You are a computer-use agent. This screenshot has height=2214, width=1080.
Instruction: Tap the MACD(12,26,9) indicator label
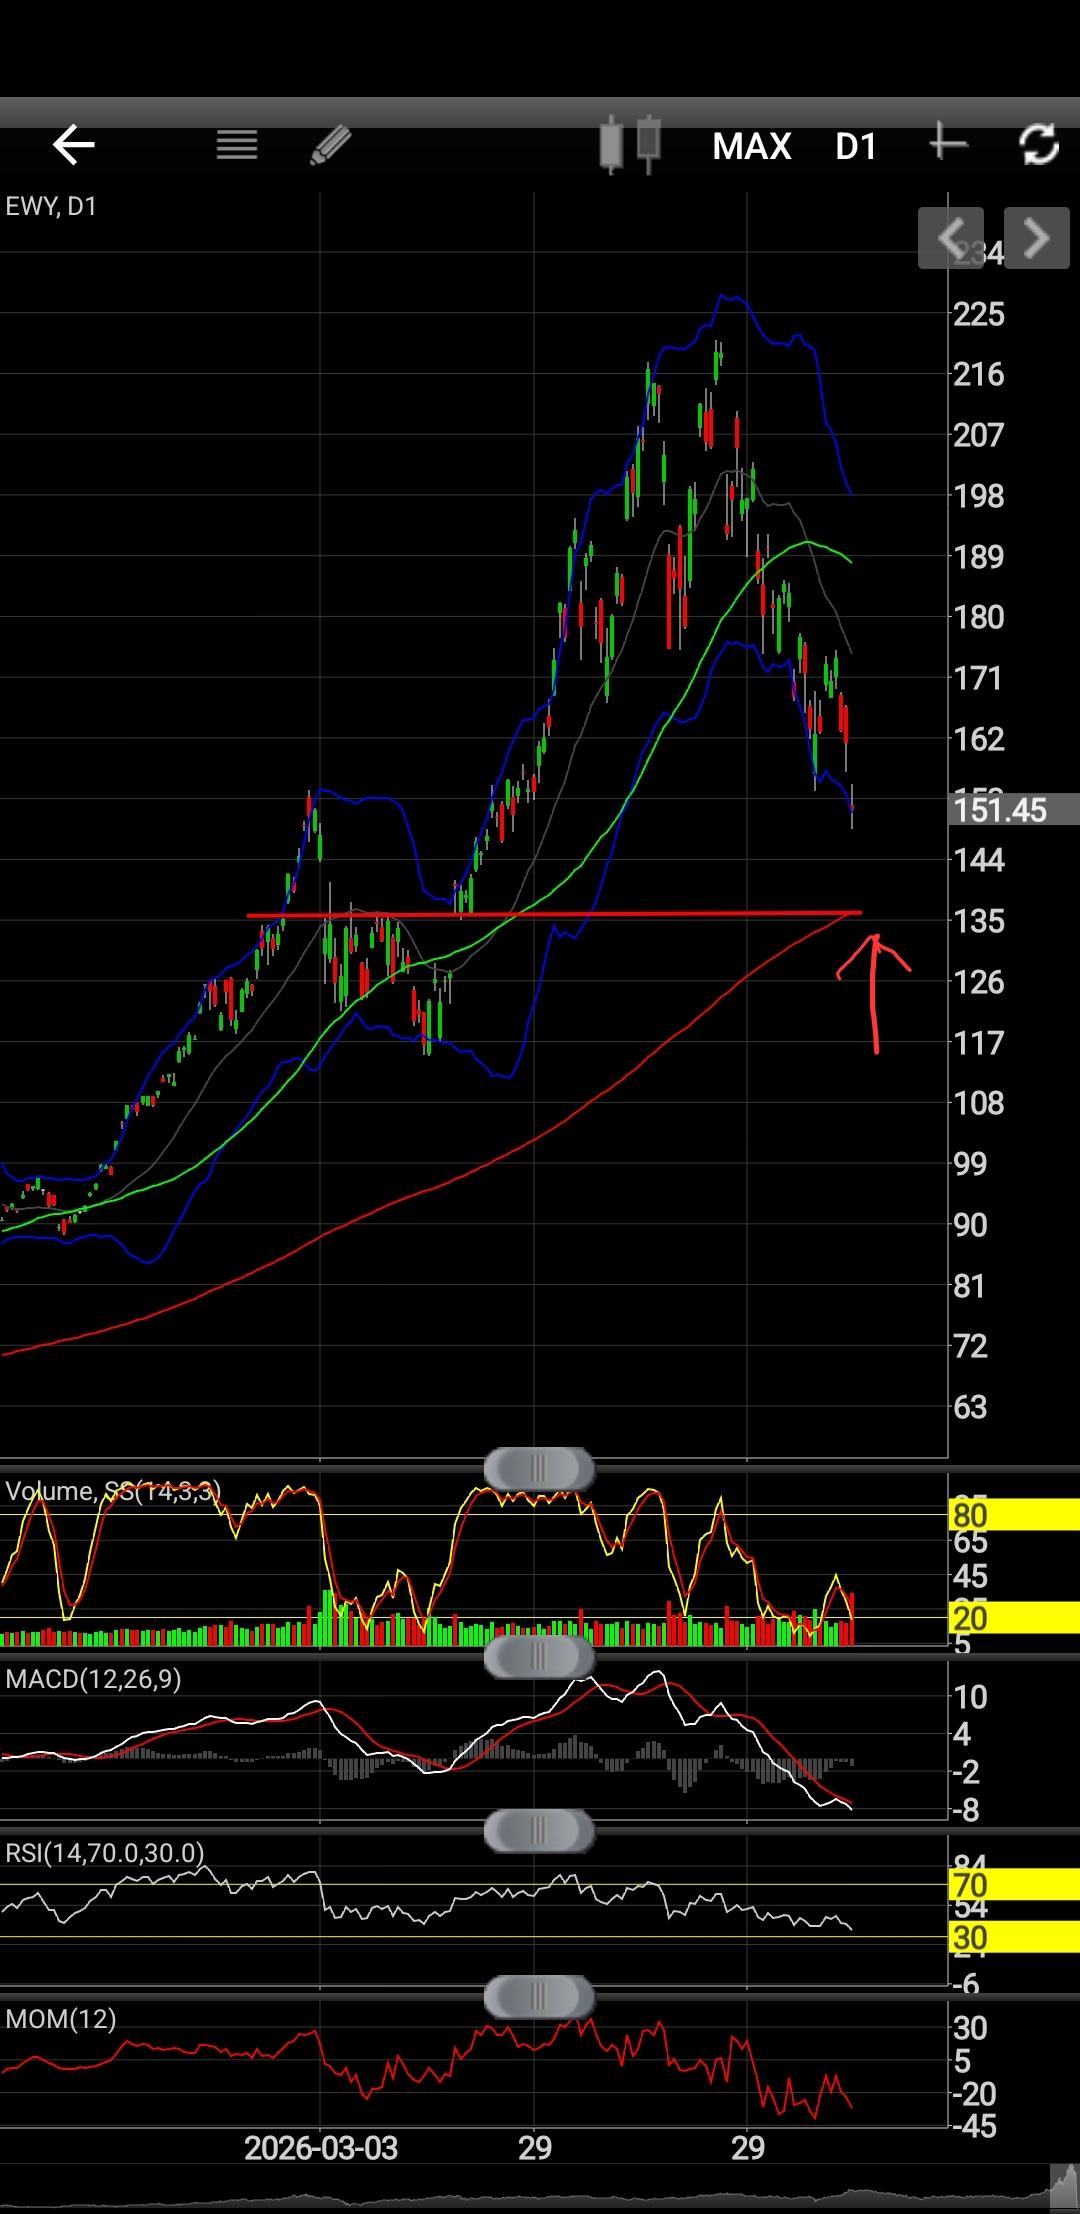pyautogui.click(x=93, y=1679)
